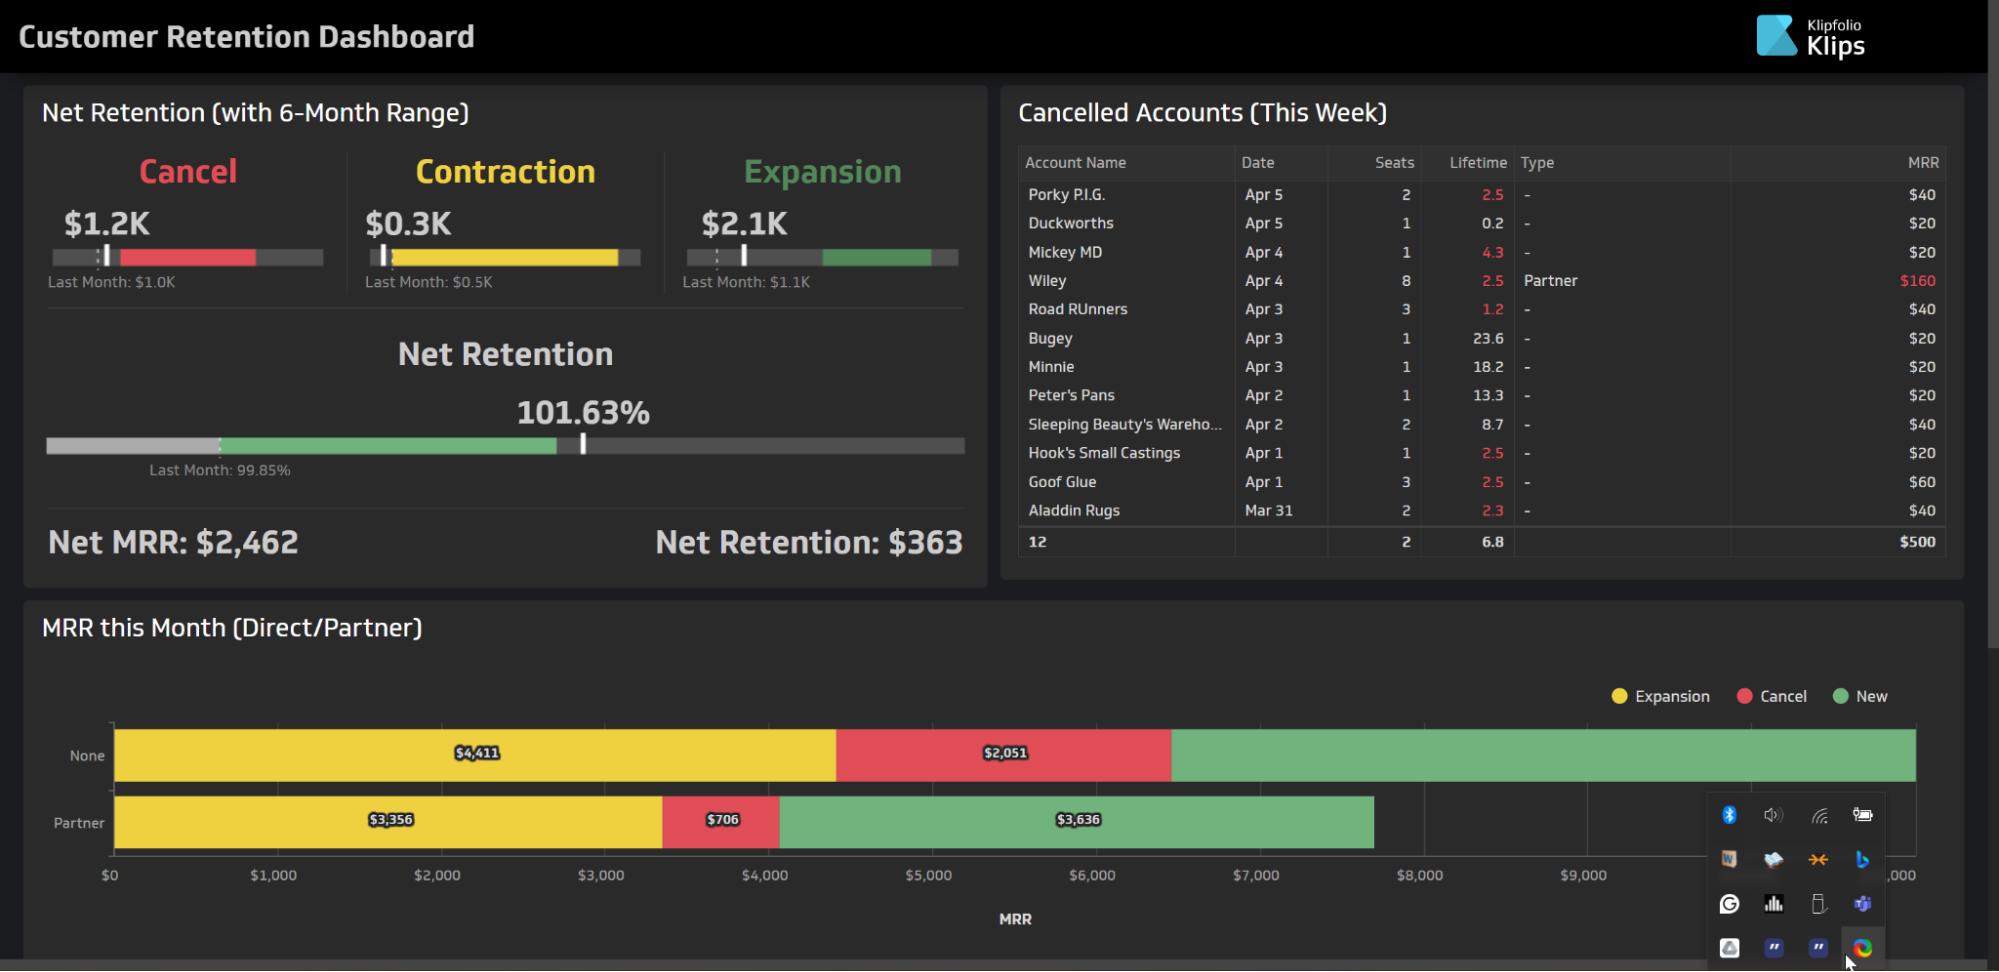This screenshot has height=972, width=1999.
Task: Sort table by Account Name column header
Action: tap(1075, 163)
